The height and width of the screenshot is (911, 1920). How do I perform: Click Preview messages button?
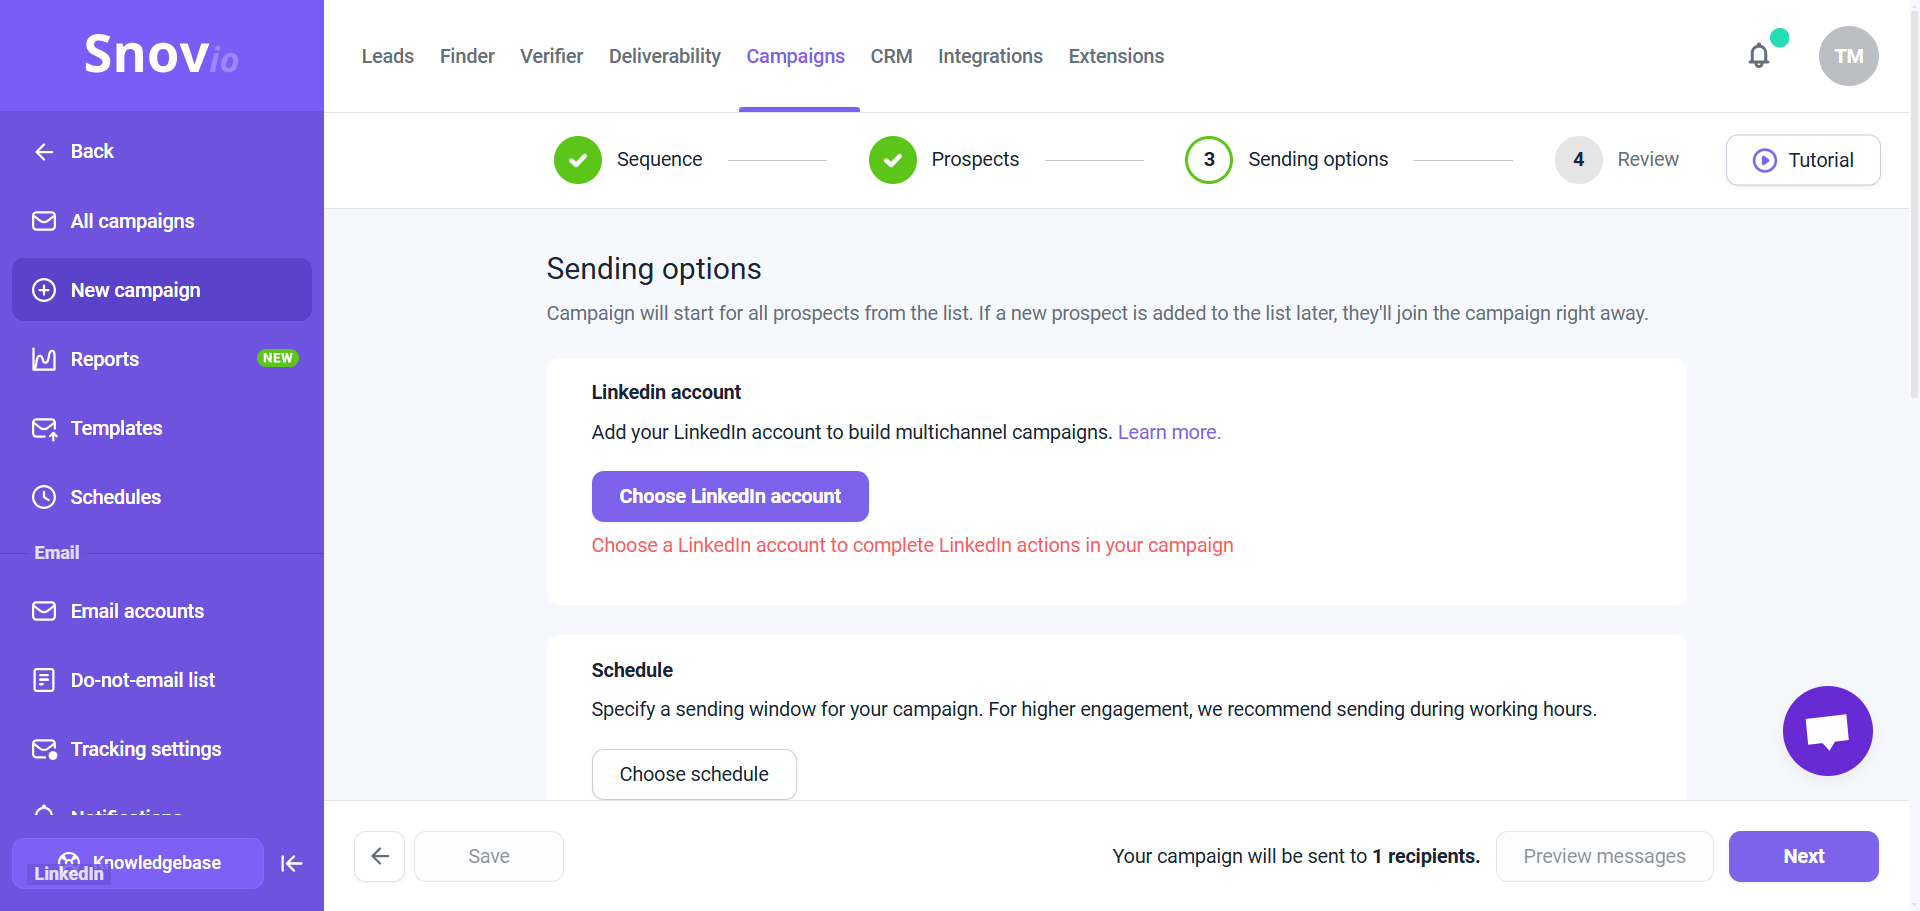click(x=1604, y=856)
